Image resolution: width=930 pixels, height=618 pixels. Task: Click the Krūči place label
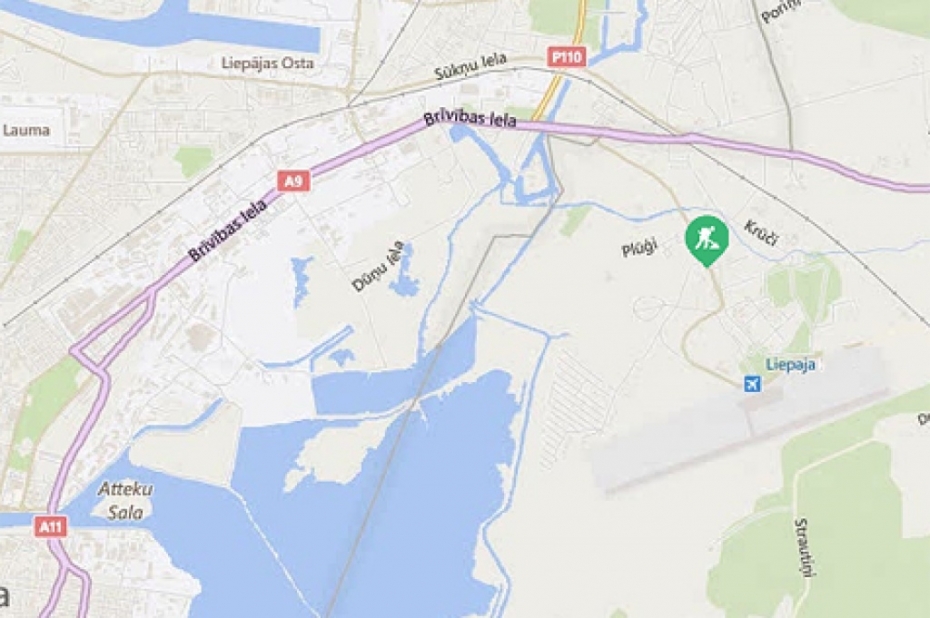pyautogui.click(x=761, y=232)
